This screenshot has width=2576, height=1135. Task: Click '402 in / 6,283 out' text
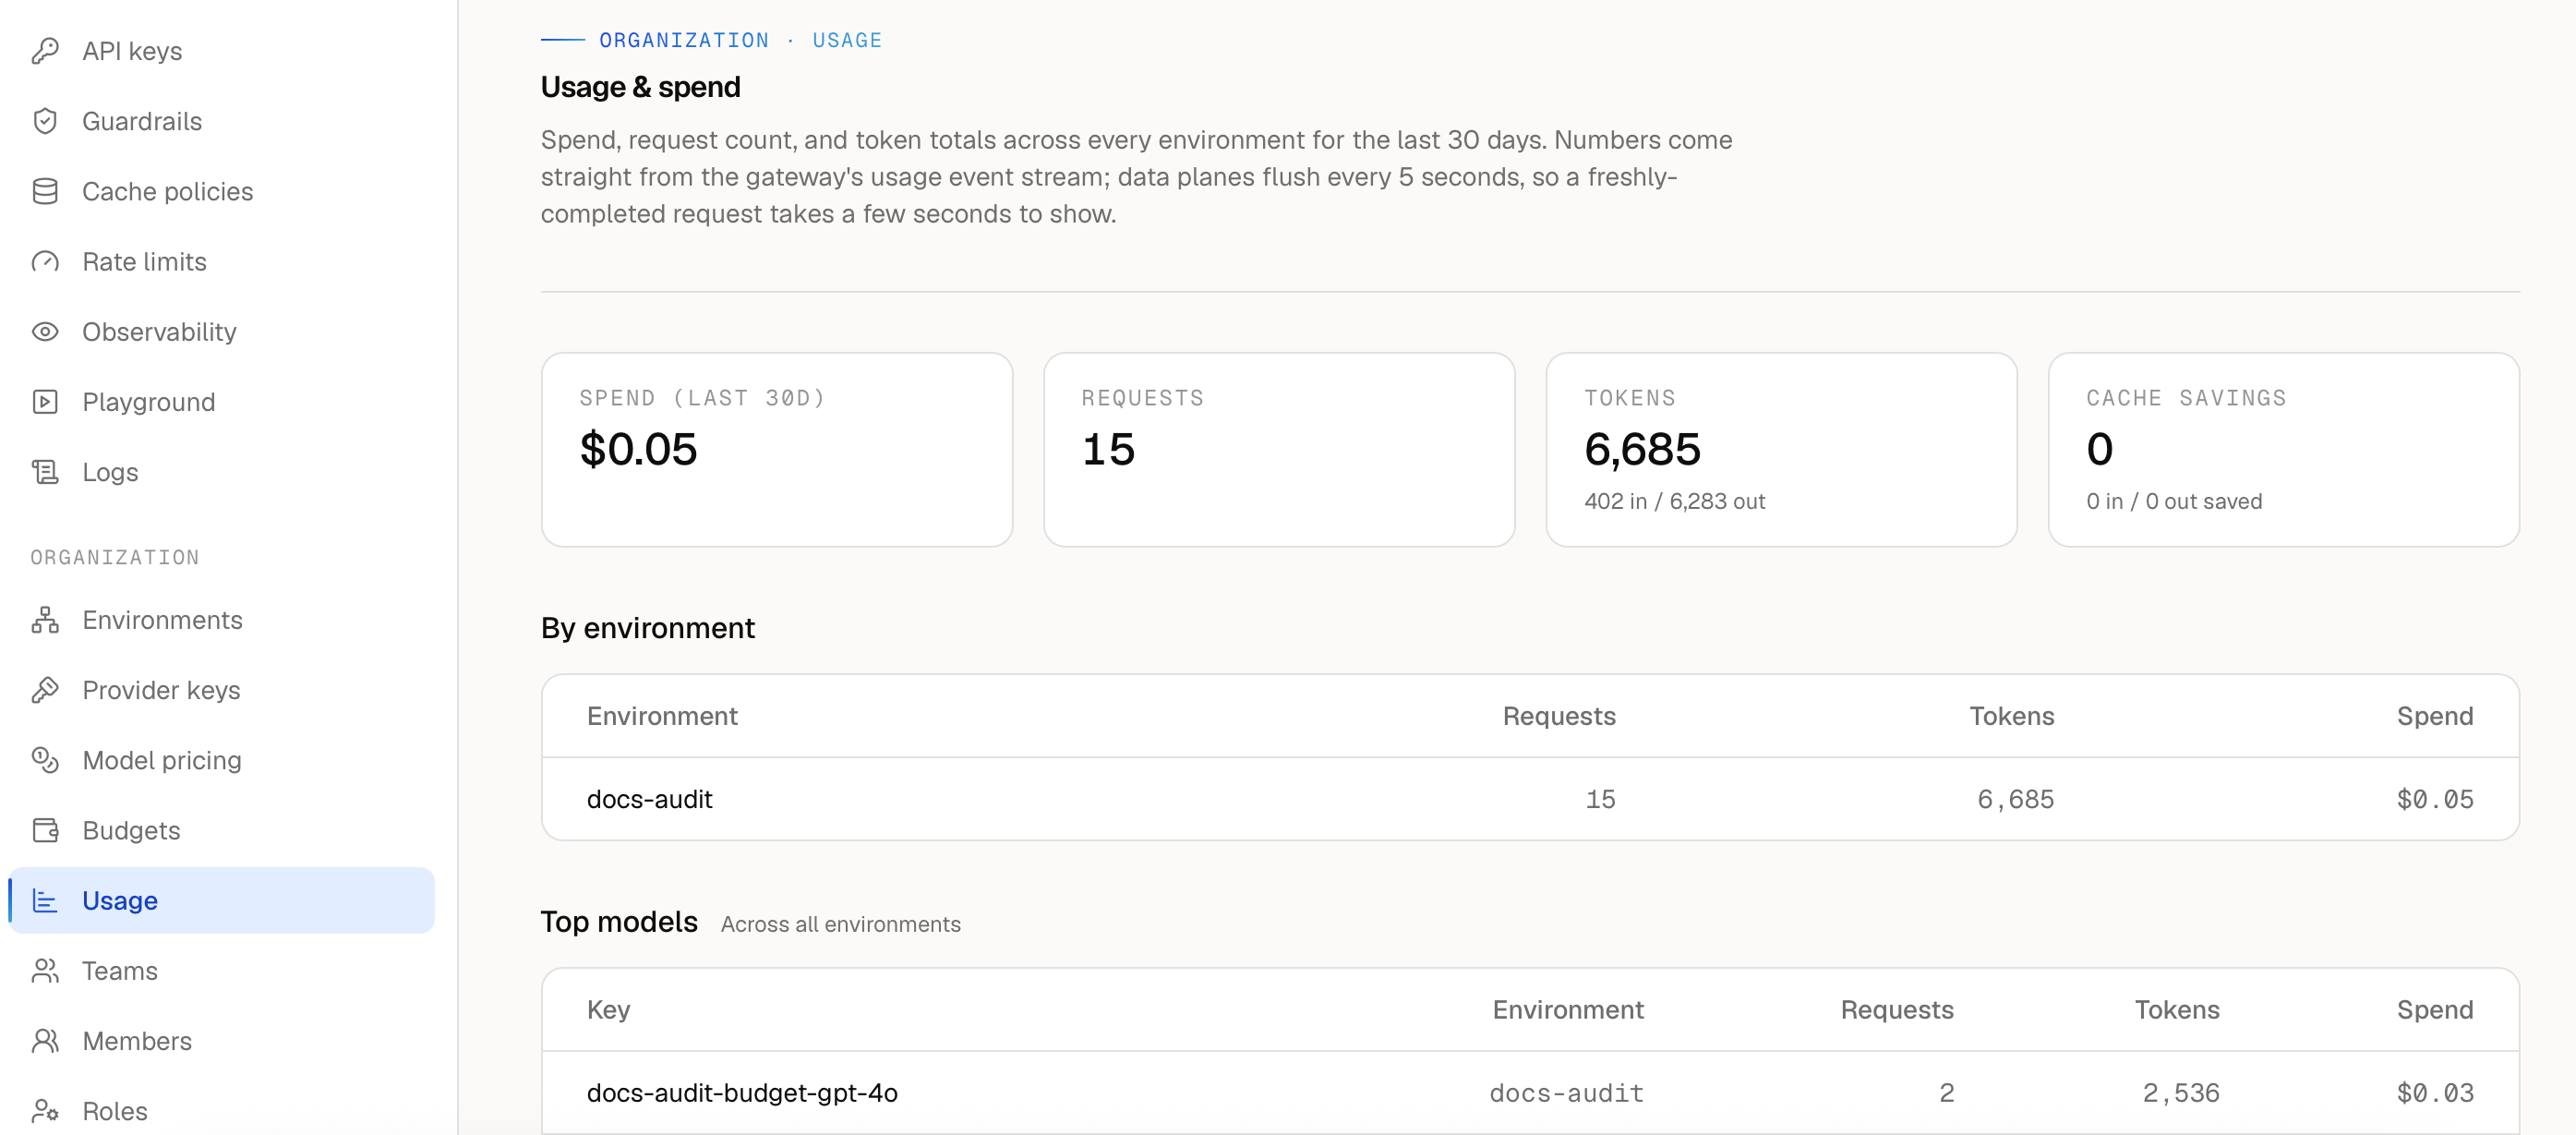(1674, 501)
